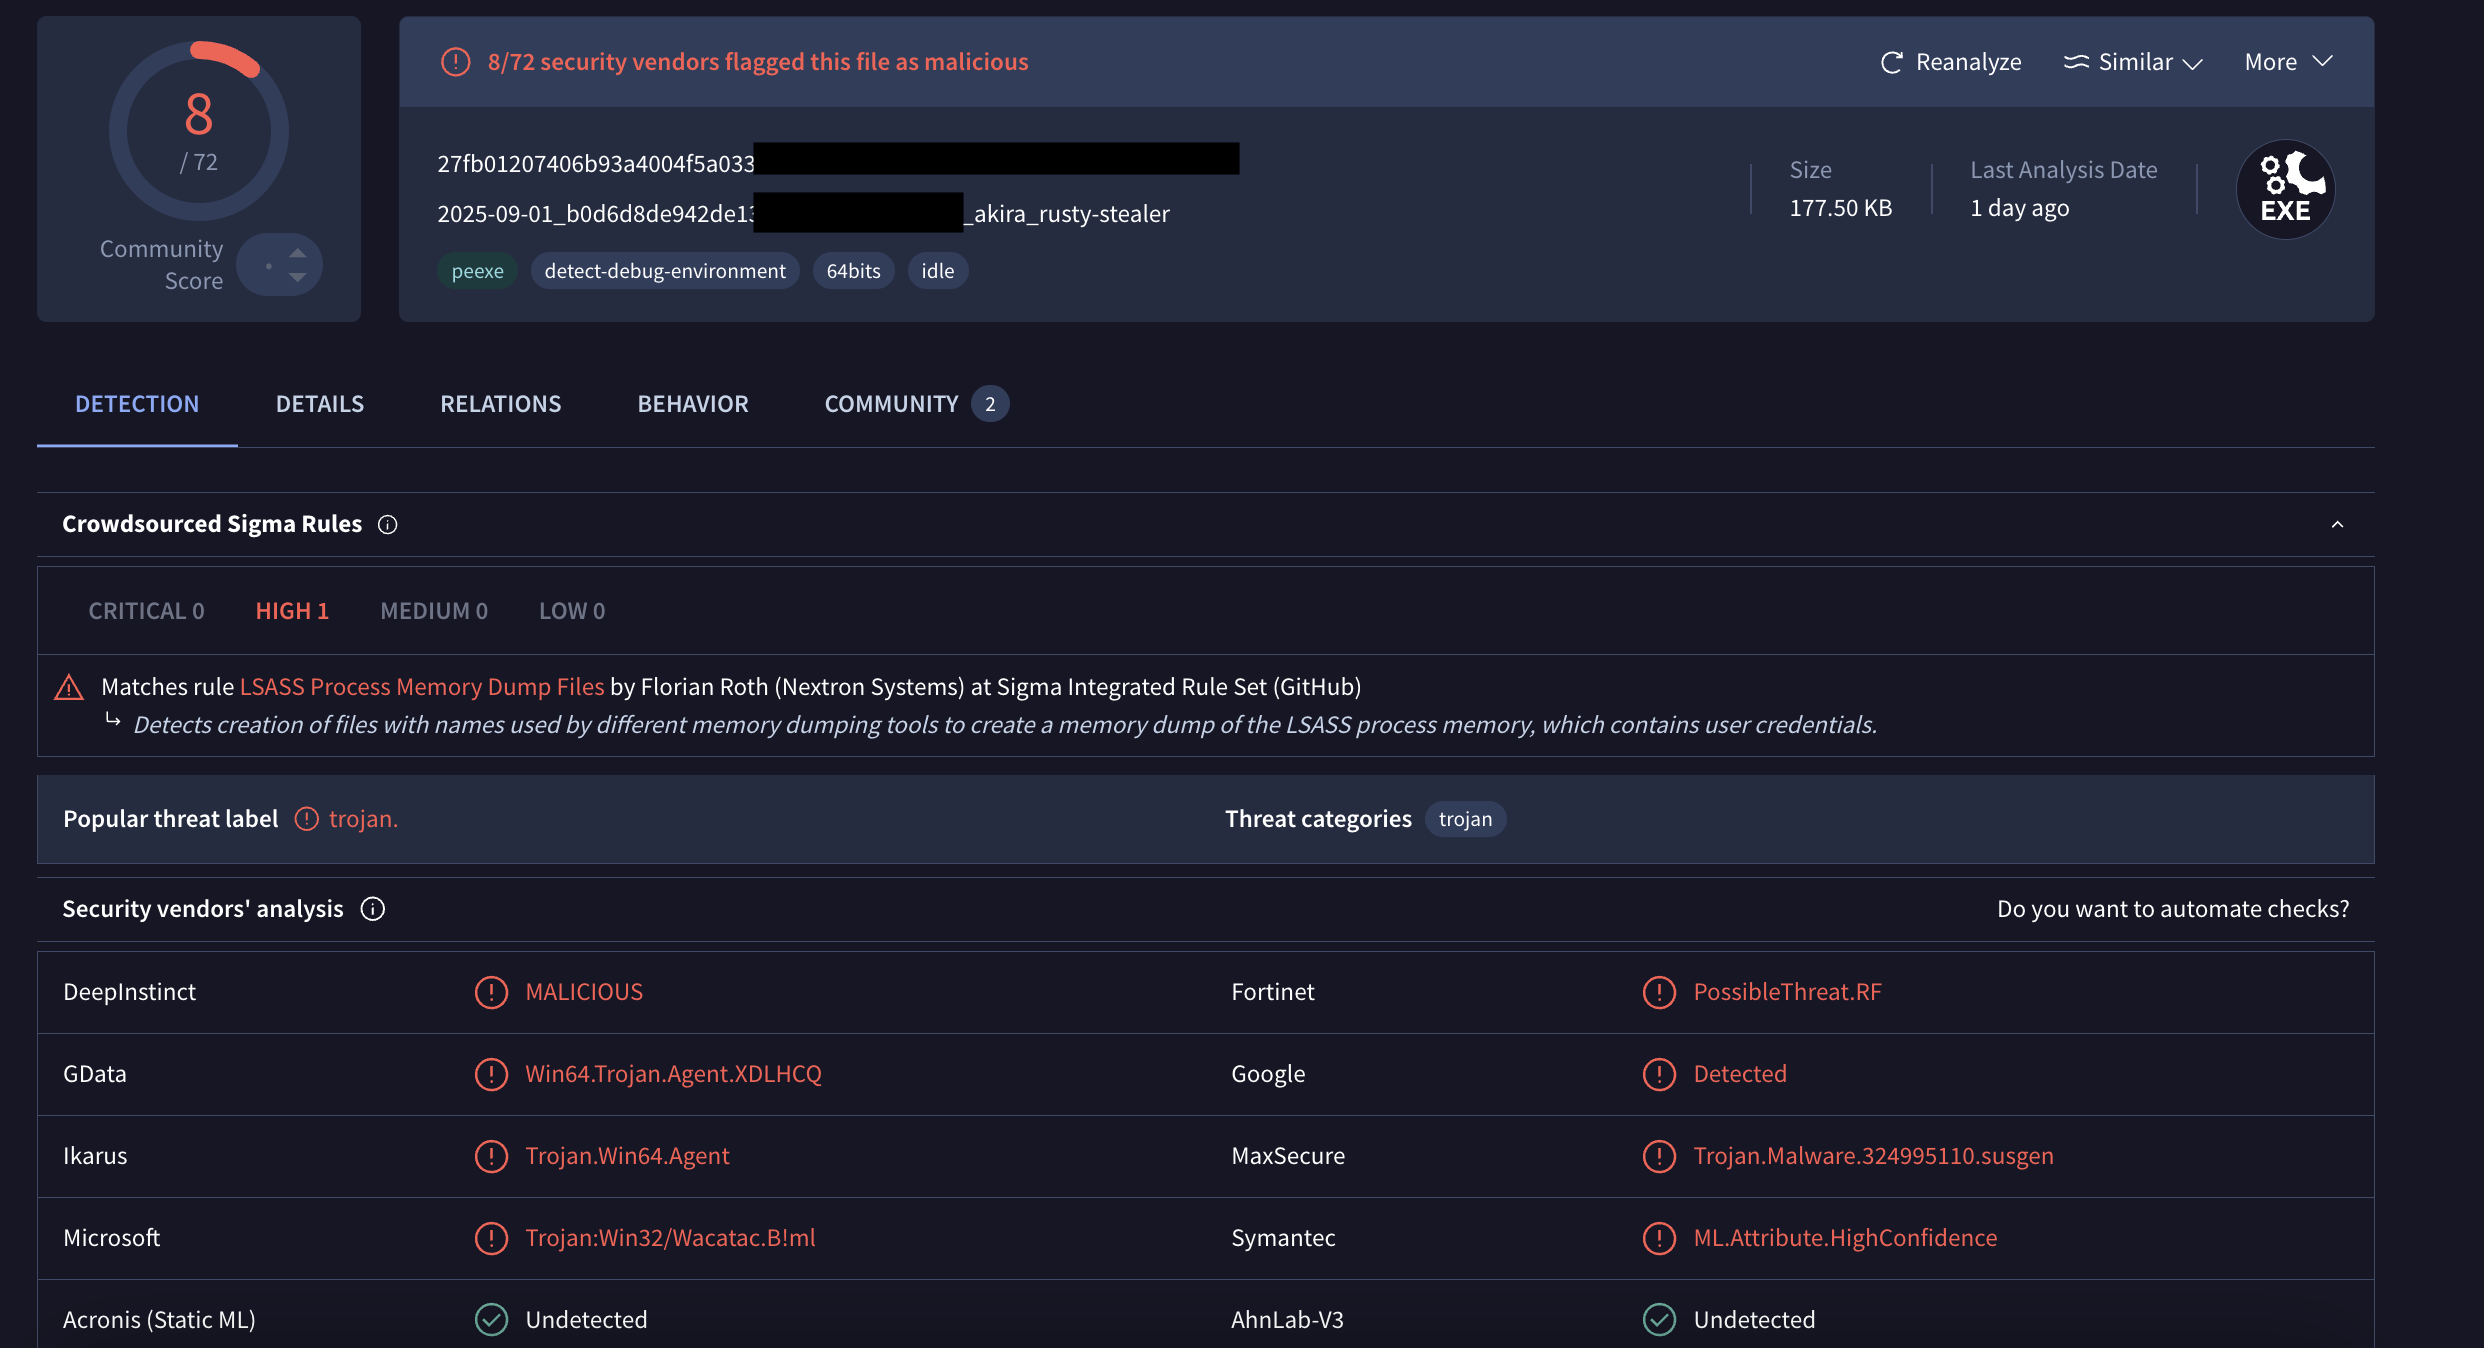2484x1348 pixels.
Task: Click alert icon next to Popular threat label
Action: click(x=307, y=819)
